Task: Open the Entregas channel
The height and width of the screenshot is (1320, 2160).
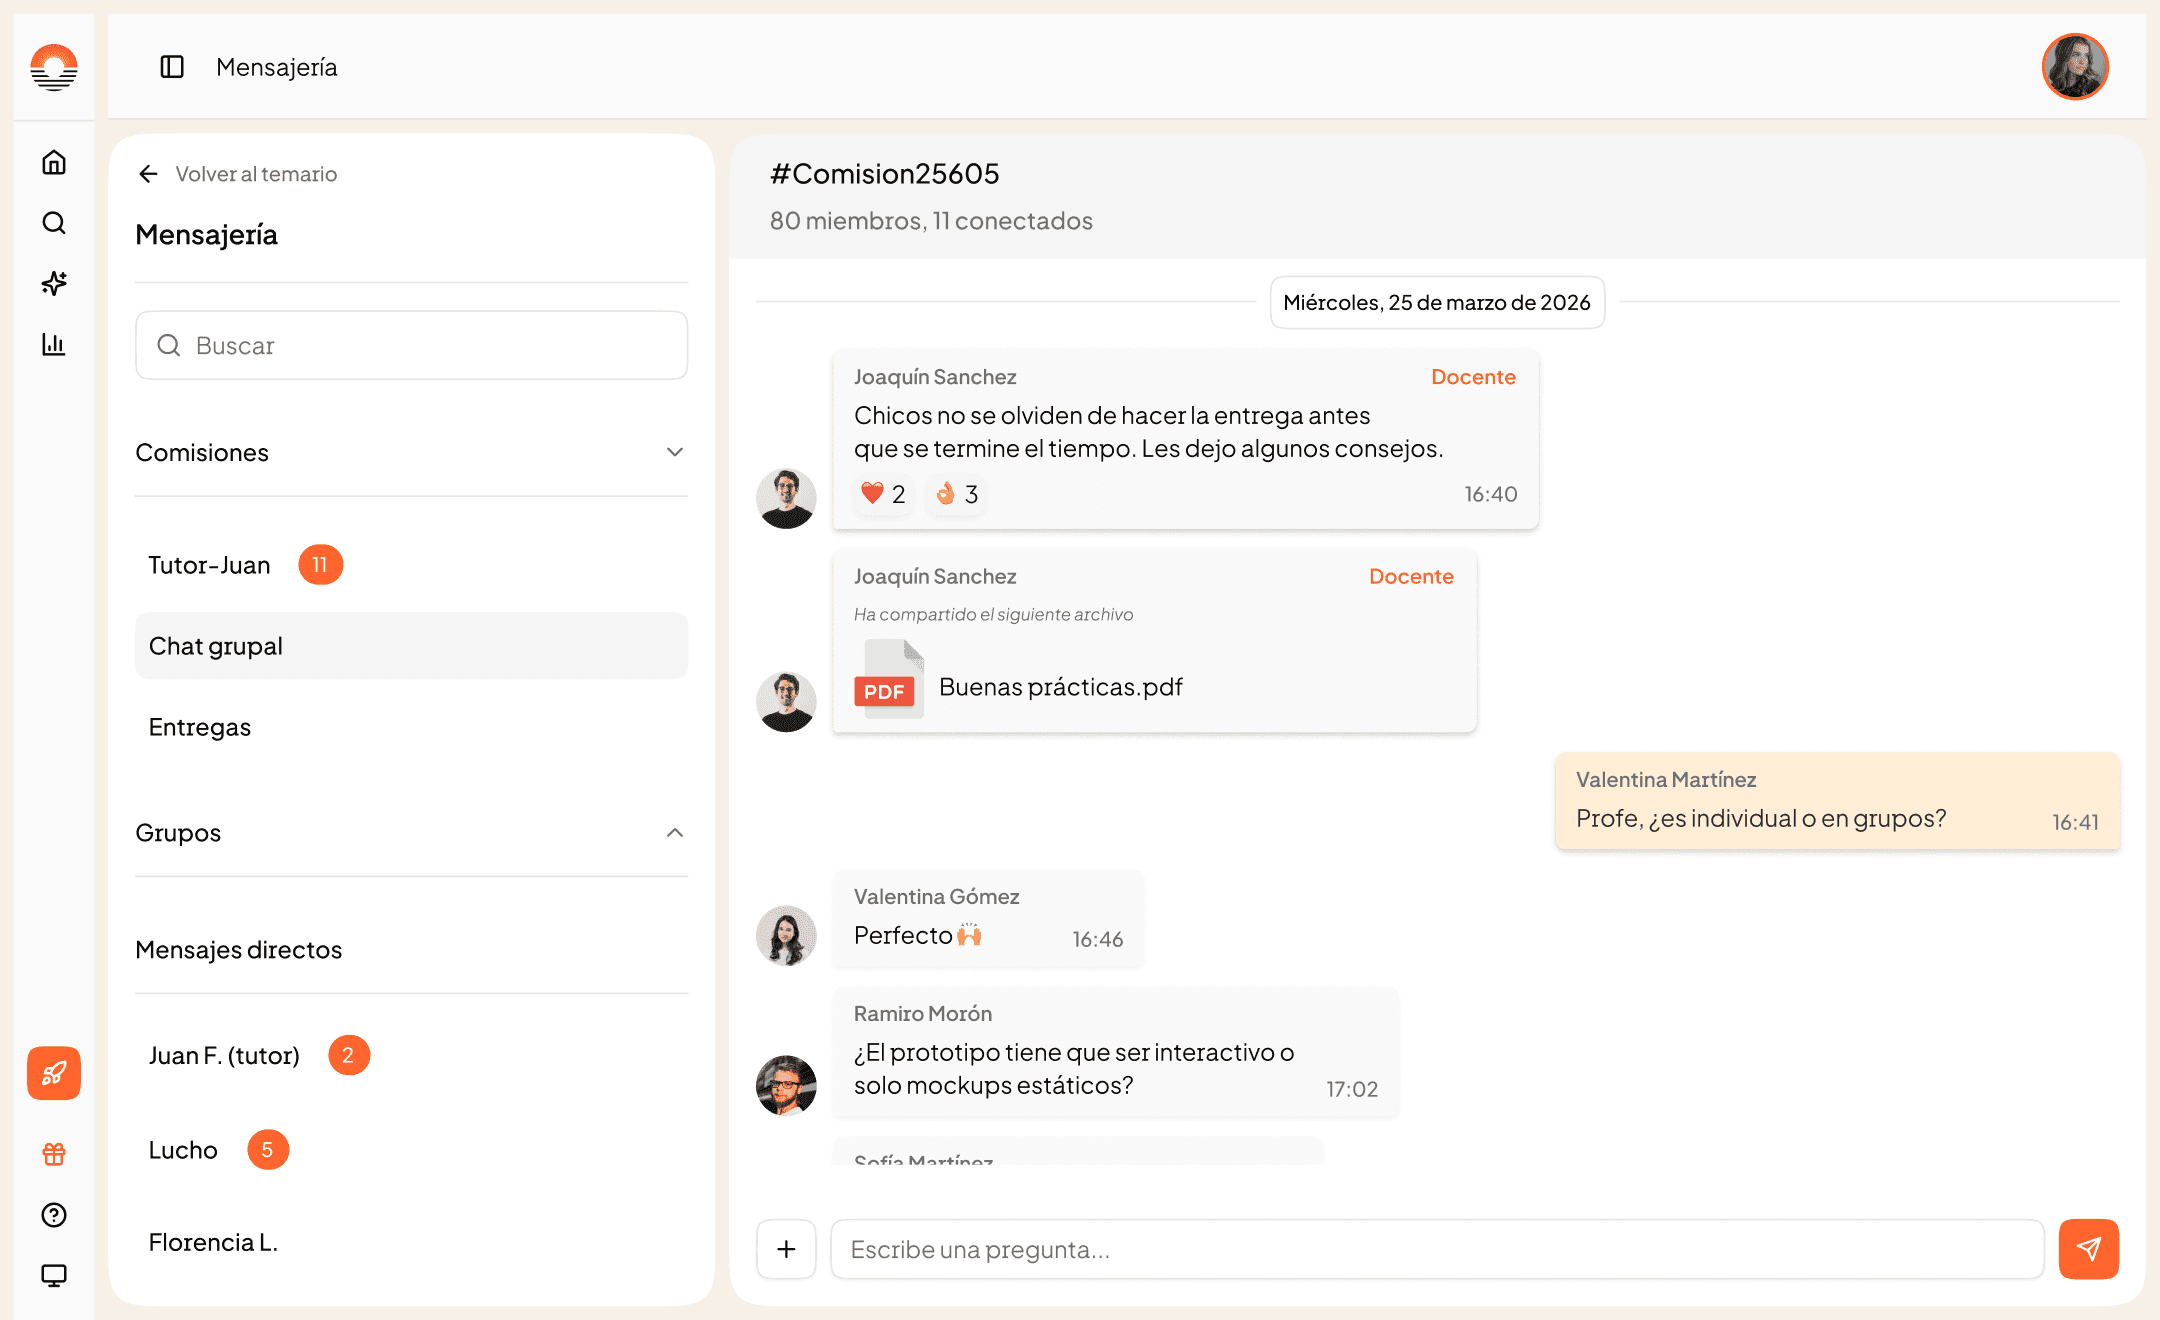Action: pyautogui.click(x=200, y=727)
